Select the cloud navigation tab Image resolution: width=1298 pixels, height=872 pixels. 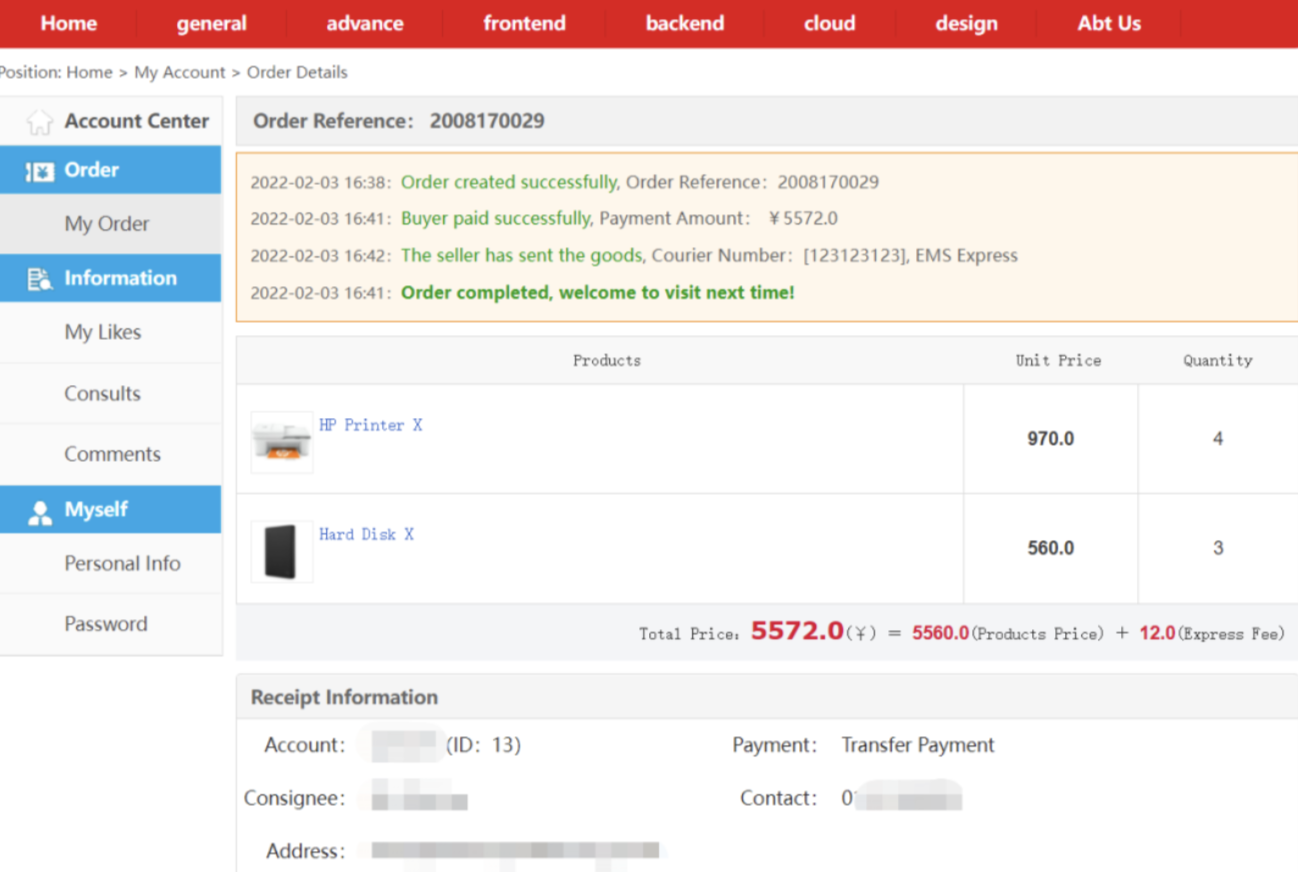(x=829, y=22)
